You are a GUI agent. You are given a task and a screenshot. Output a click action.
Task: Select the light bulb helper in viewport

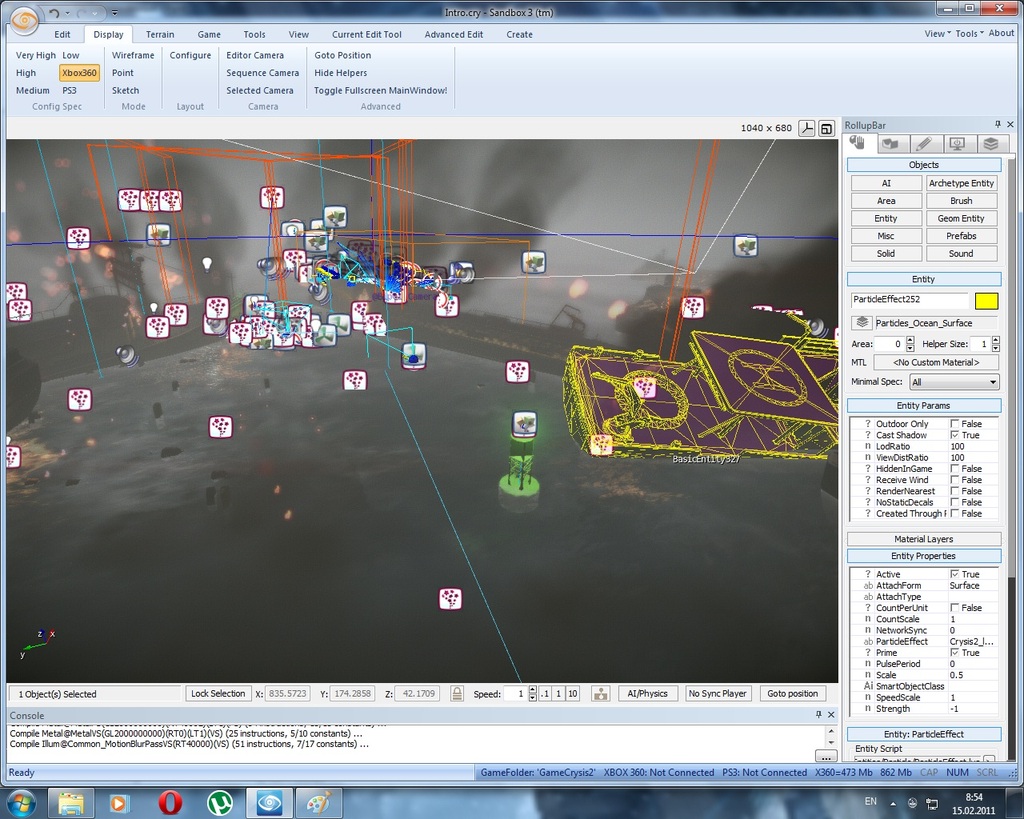[207, 264]
